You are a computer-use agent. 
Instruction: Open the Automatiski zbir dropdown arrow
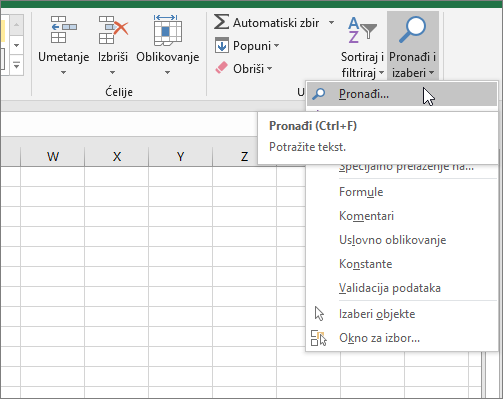(331, 23)
